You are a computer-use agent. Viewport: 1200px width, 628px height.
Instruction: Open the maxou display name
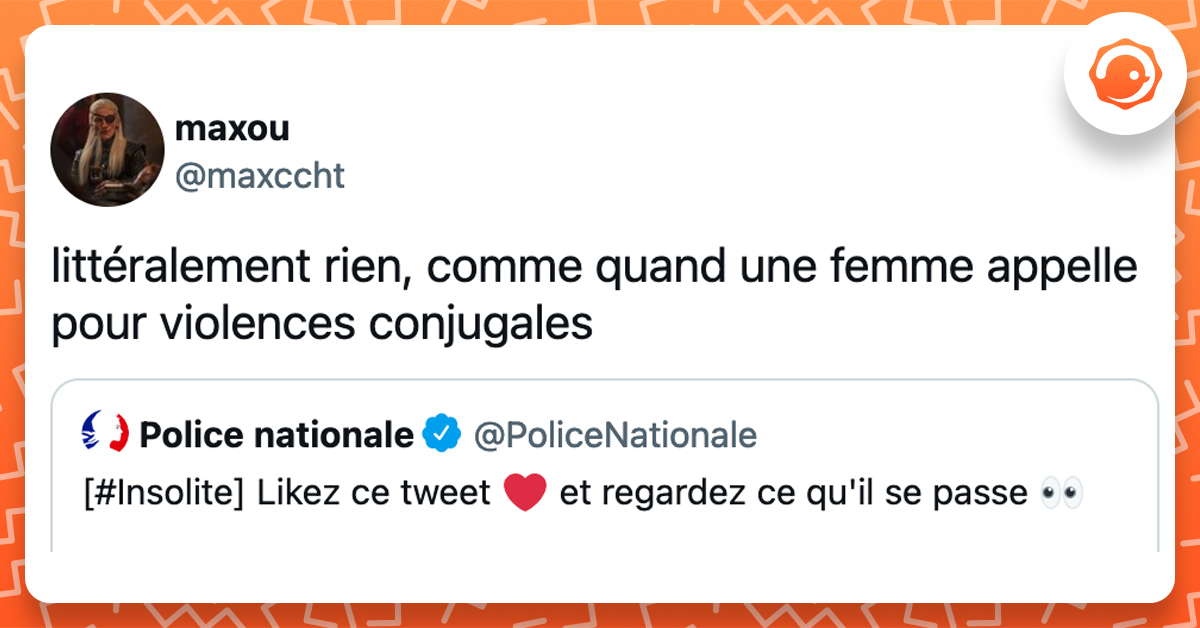[x=232, y=128]
